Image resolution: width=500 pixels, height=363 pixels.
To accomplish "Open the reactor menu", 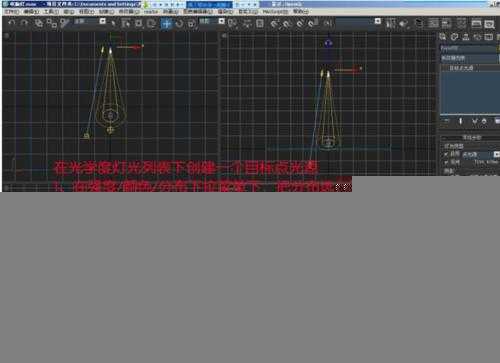I will pyautogui.click(x=151, y=12).
